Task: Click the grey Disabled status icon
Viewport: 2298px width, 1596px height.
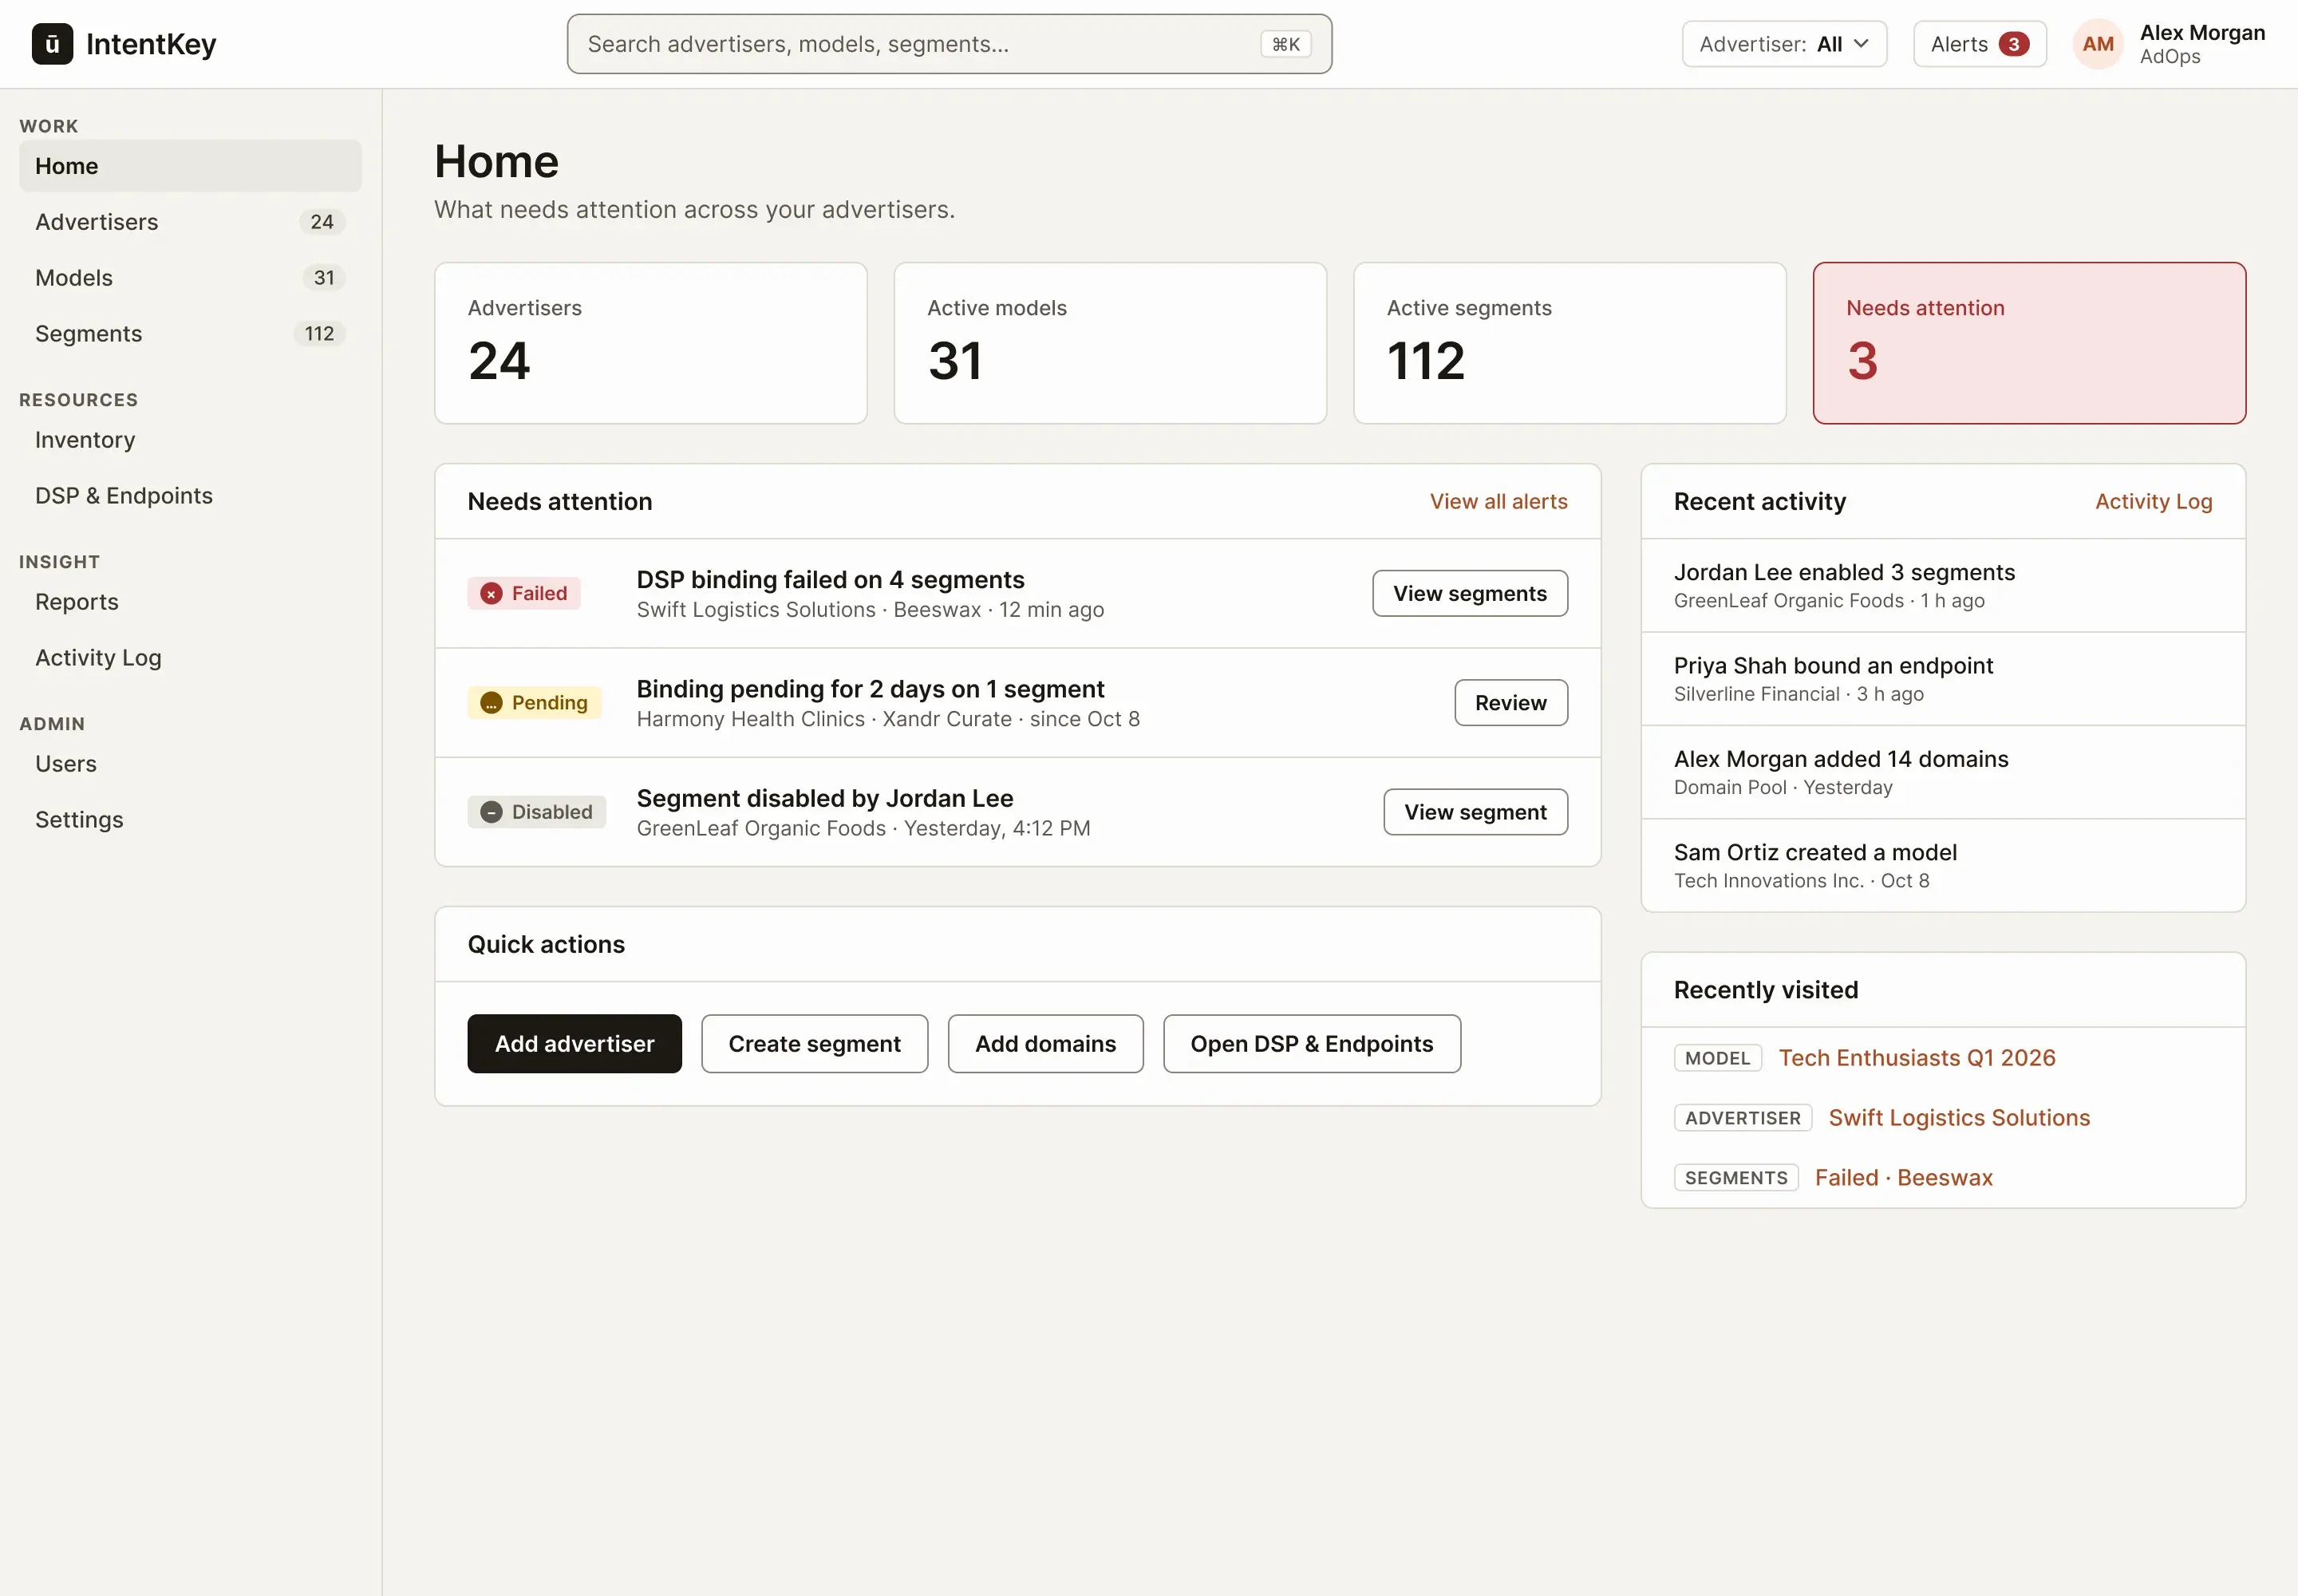Action: click(x=491, y=812)
